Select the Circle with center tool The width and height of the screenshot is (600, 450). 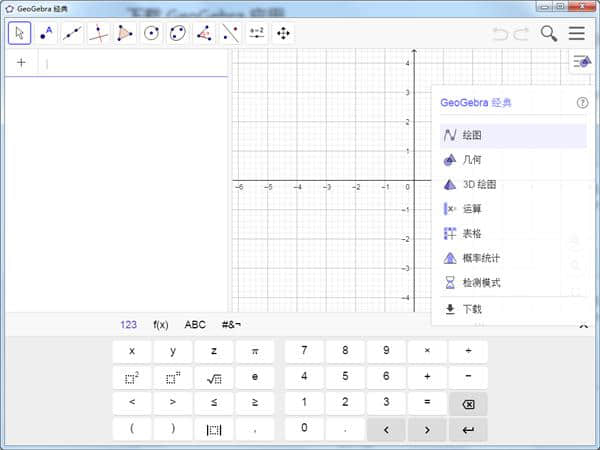pos(151,33)
